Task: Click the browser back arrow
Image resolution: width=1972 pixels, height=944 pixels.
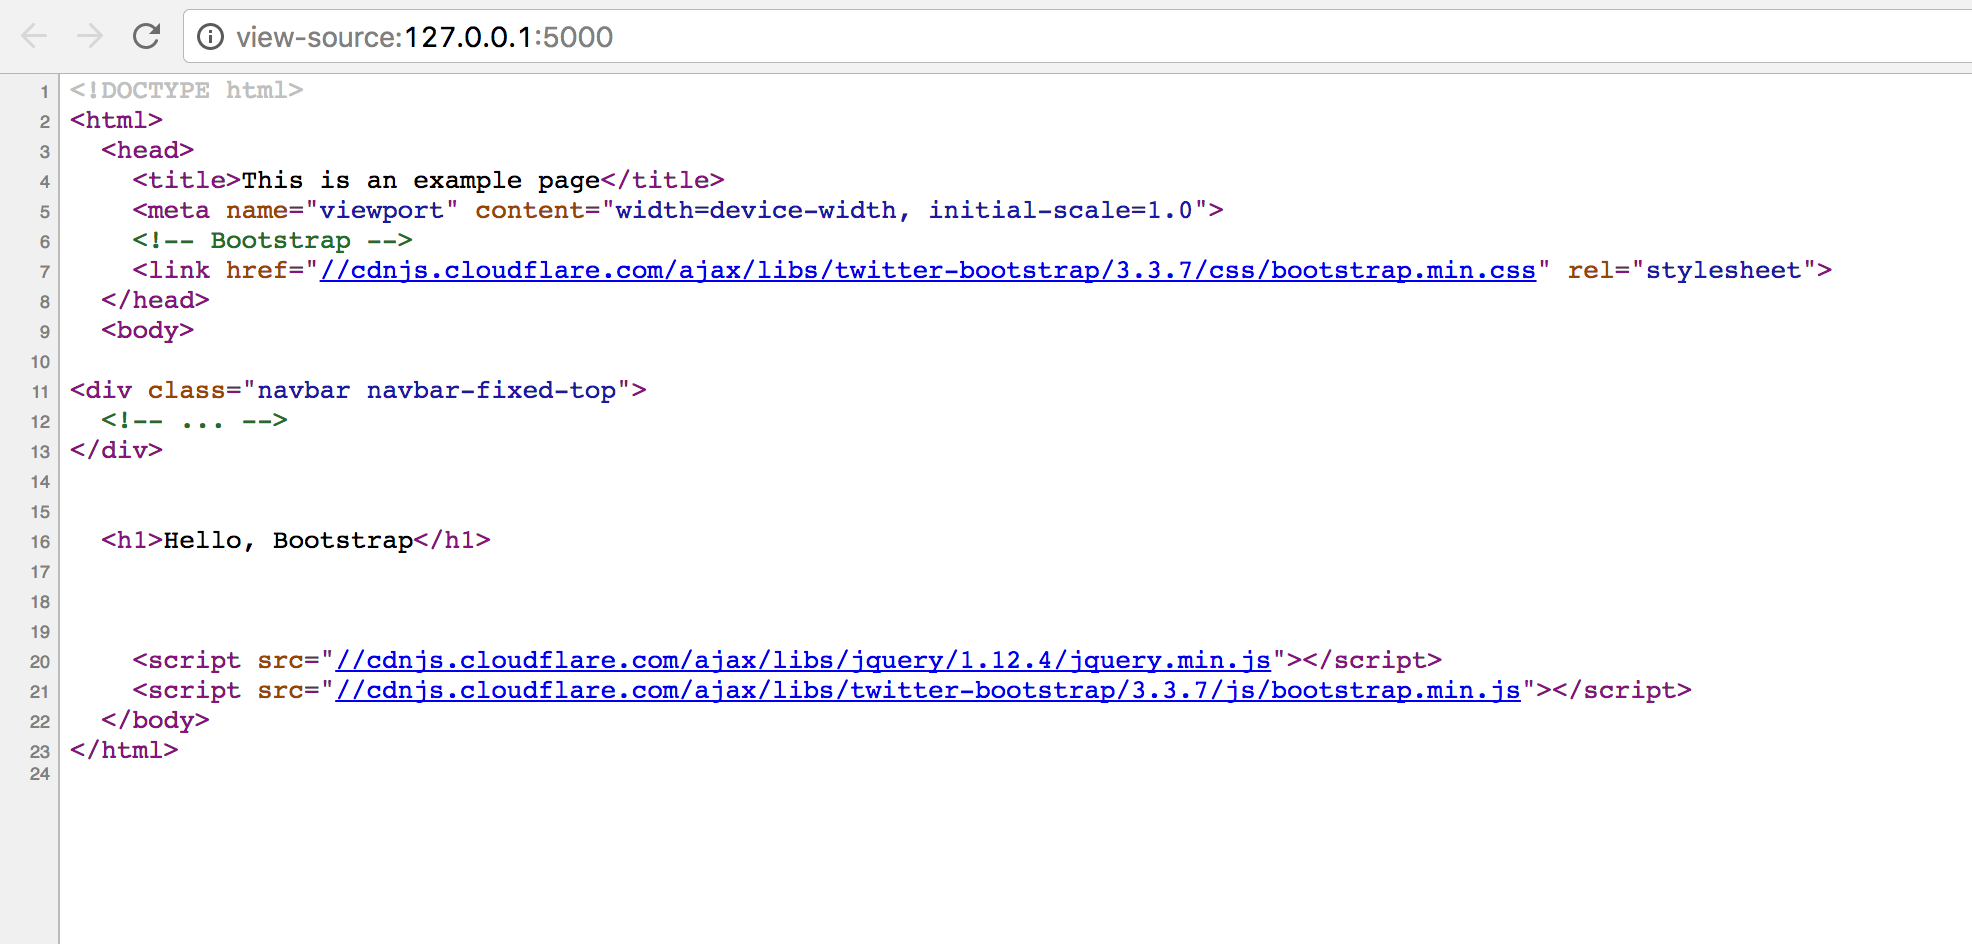Action: tap(34, 37)
